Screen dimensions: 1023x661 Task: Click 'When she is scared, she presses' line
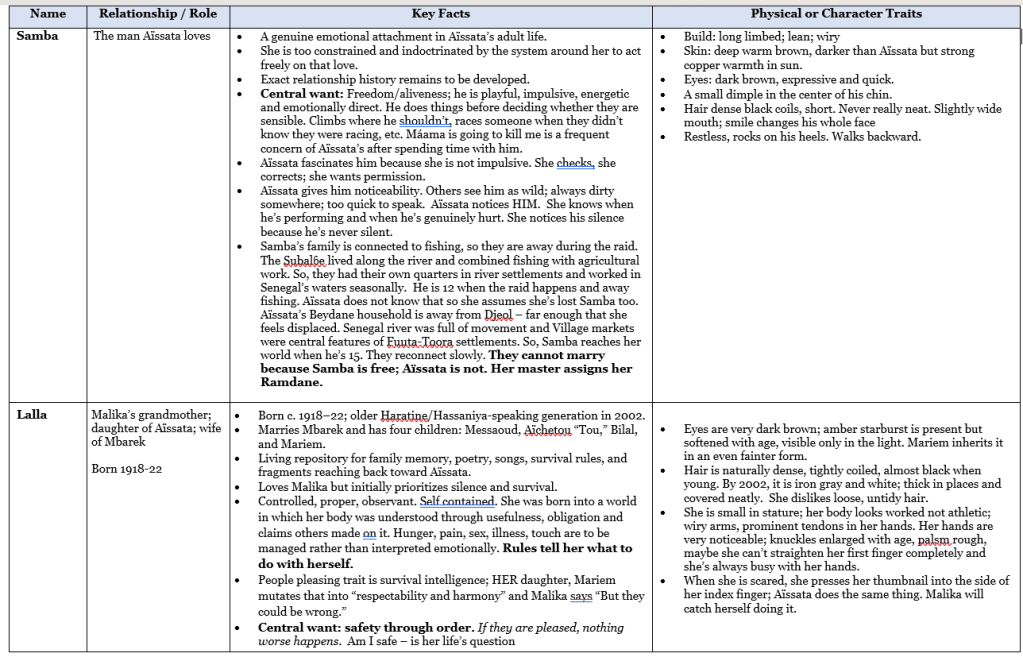point(846,580)
